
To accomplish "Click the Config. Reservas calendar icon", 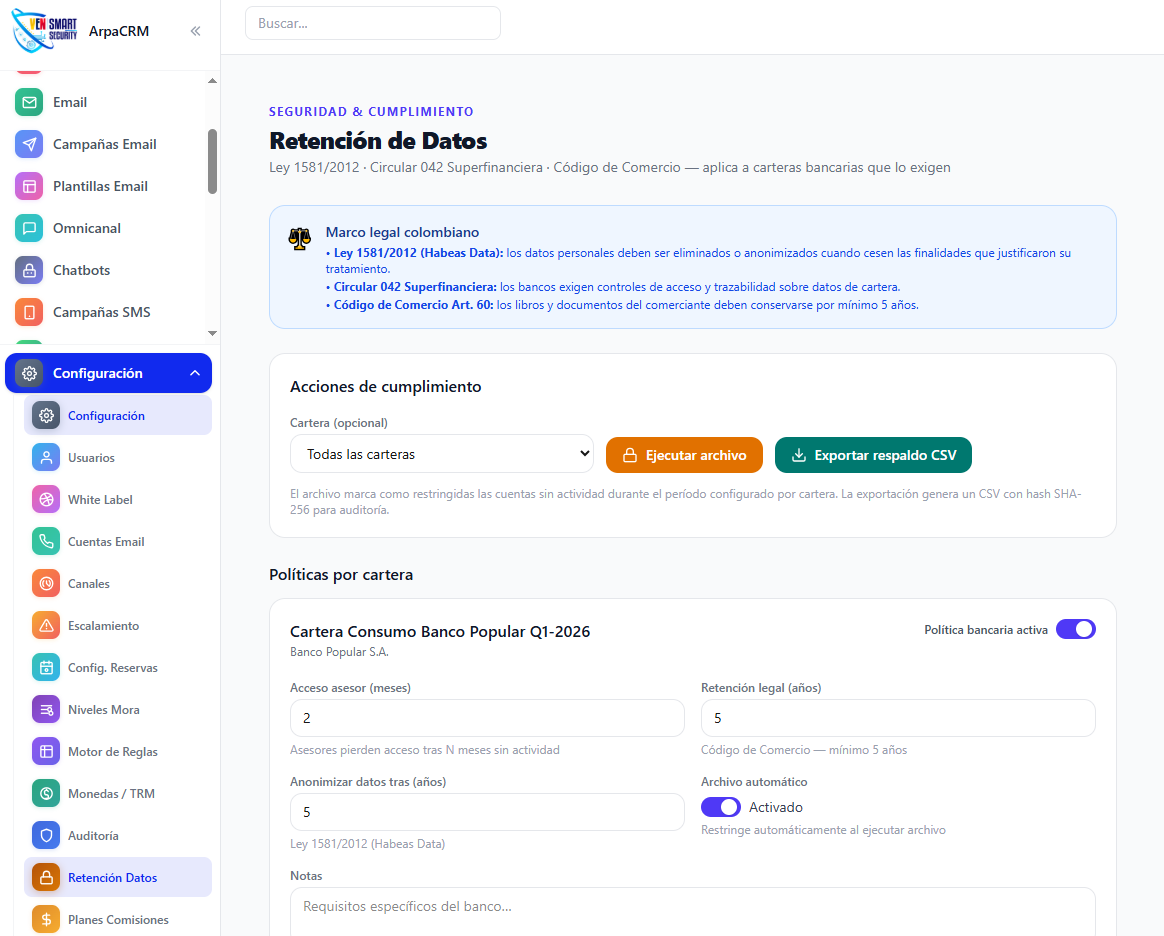I will click(x=46, y=667).
